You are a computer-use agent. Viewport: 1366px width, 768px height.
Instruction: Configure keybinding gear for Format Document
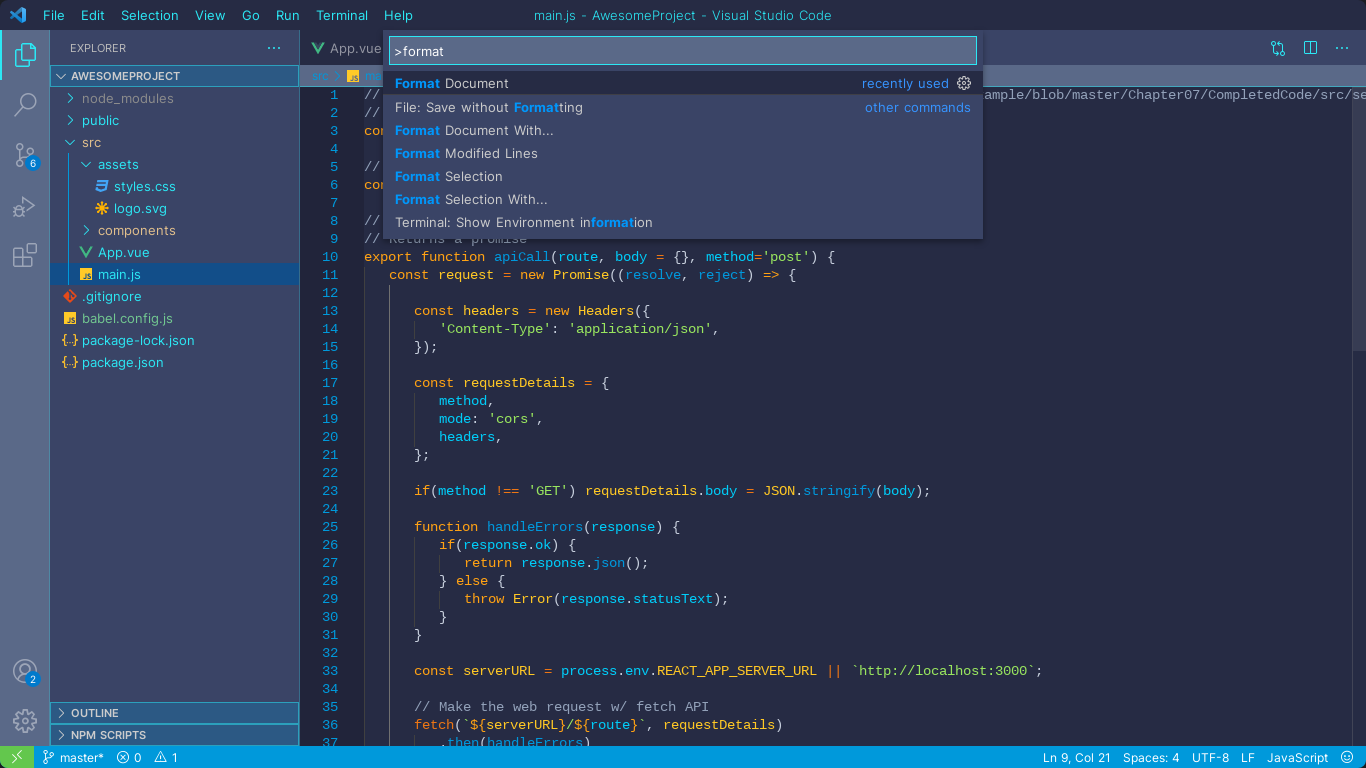coord(964,84)
